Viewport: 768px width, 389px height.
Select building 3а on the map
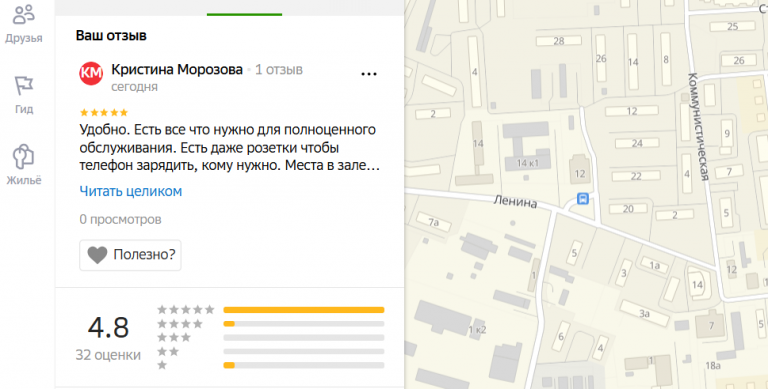coord(644,313)
